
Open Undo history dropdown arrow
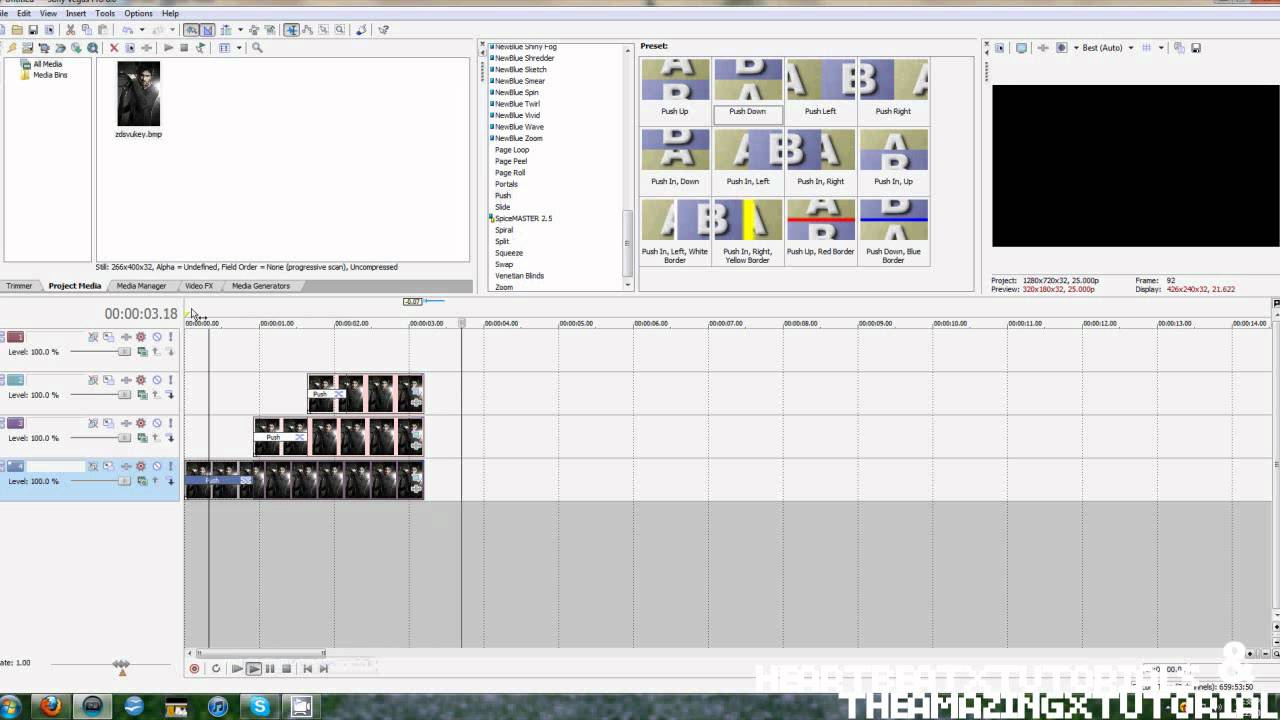(142, 30)
